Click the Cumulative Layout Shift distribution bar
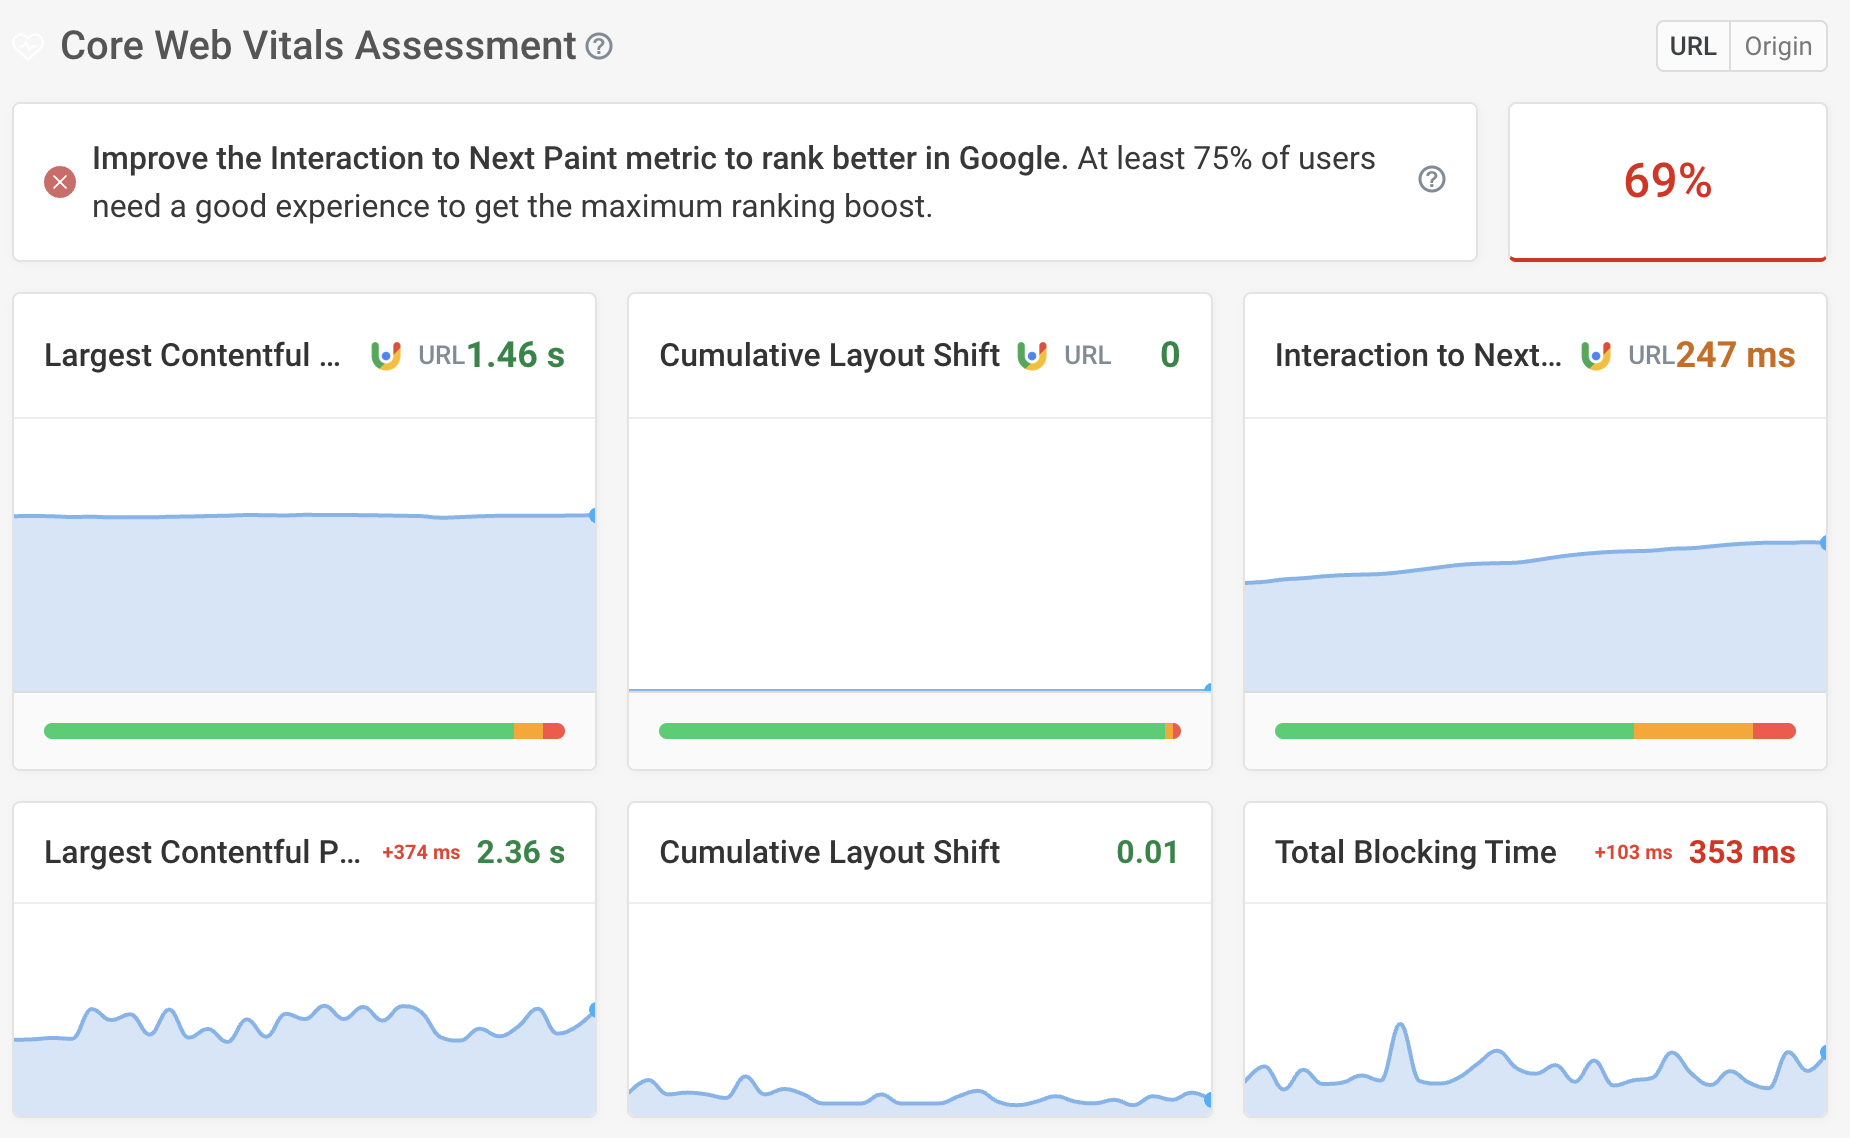The image size is (1850, 1138). point(919,731)
